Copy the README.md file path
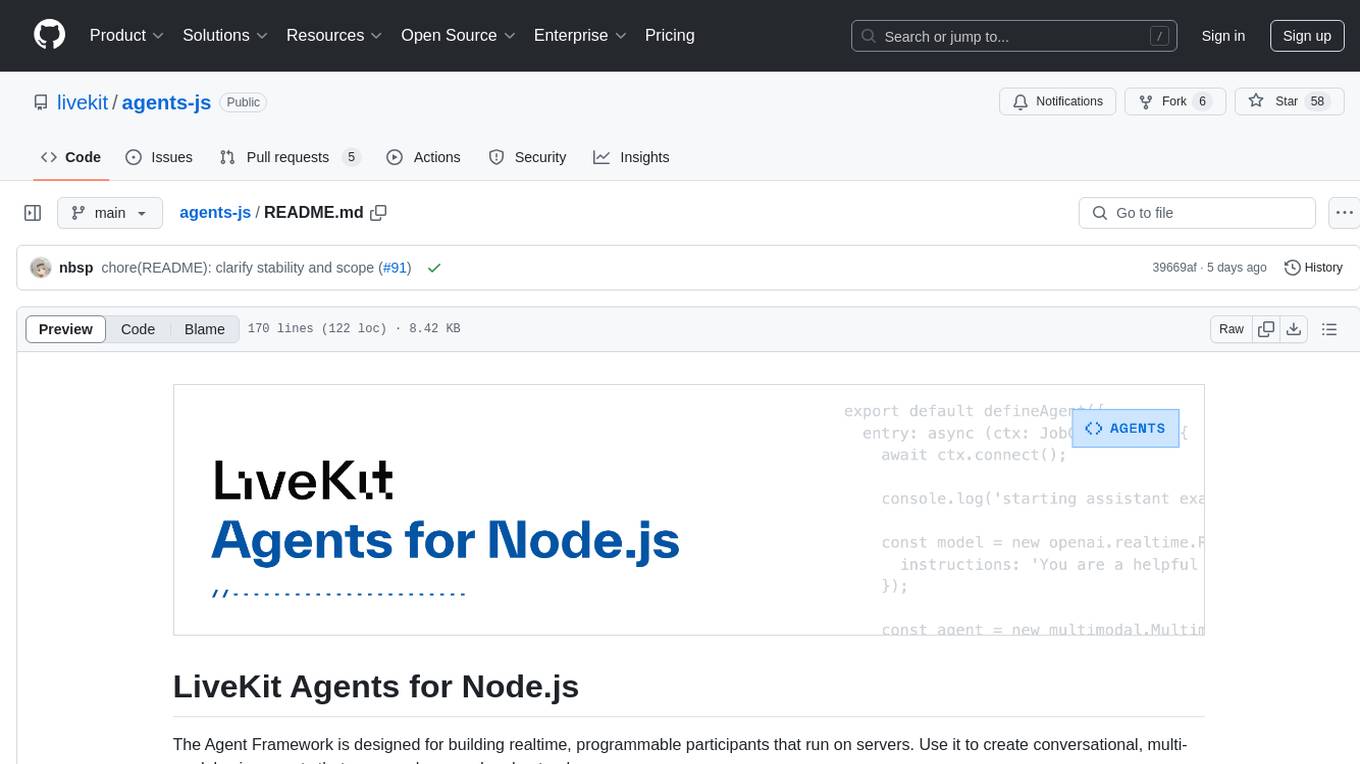 point(378,213)
